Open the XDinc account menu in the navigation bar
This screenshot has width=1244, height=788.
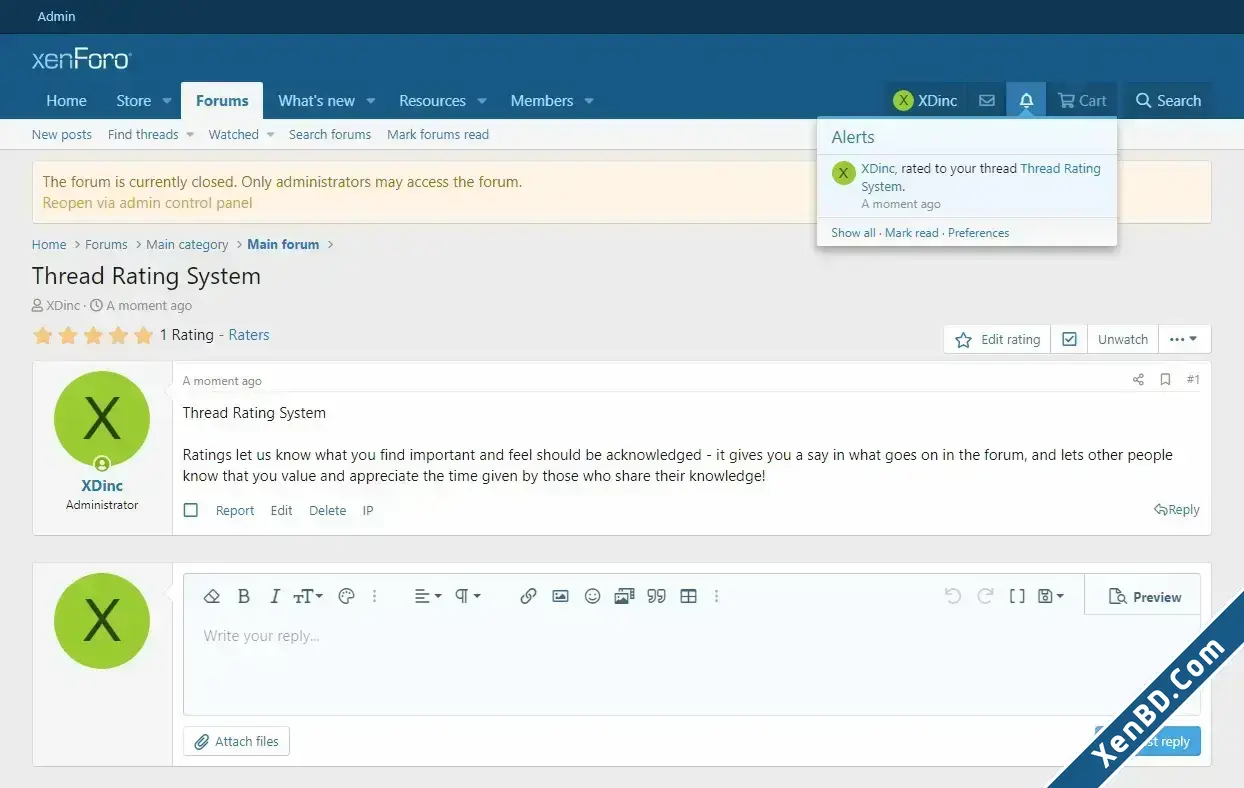click(x=926, y=101)
